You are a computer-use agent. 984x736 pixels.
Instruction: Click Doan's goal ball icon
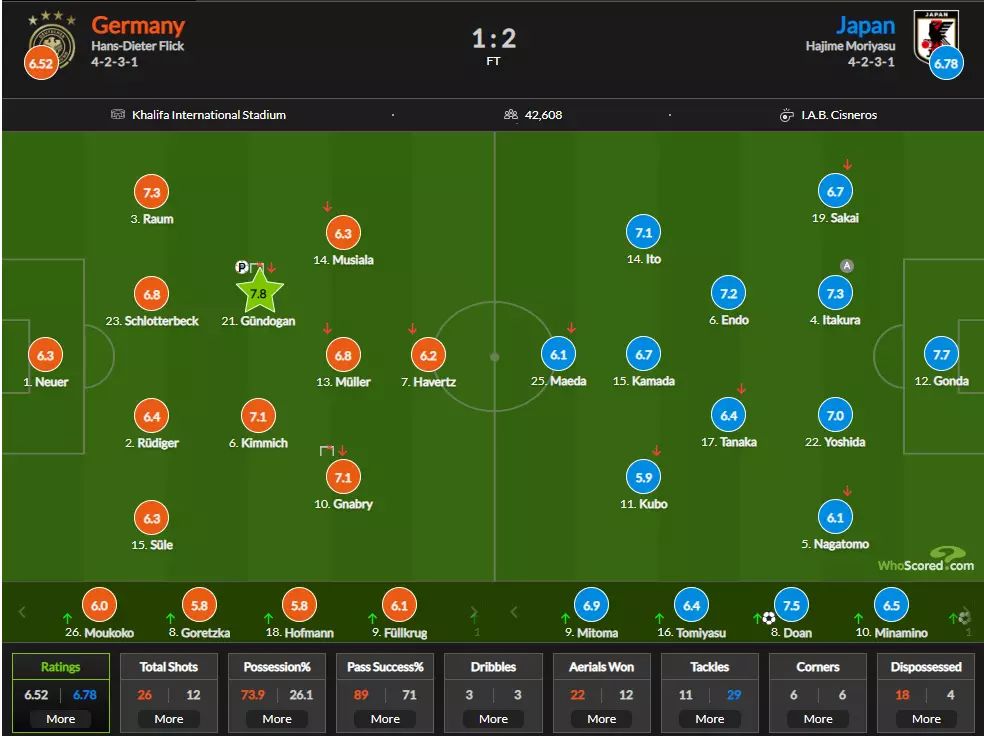coord(768,618)
